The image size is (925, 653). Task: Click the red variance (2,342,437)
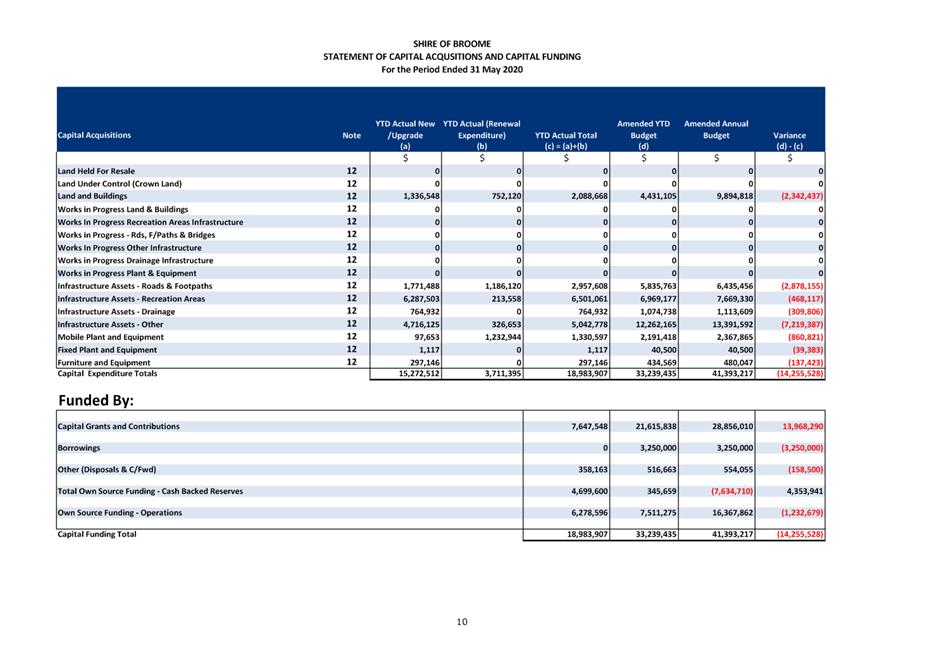pos(802,196)
